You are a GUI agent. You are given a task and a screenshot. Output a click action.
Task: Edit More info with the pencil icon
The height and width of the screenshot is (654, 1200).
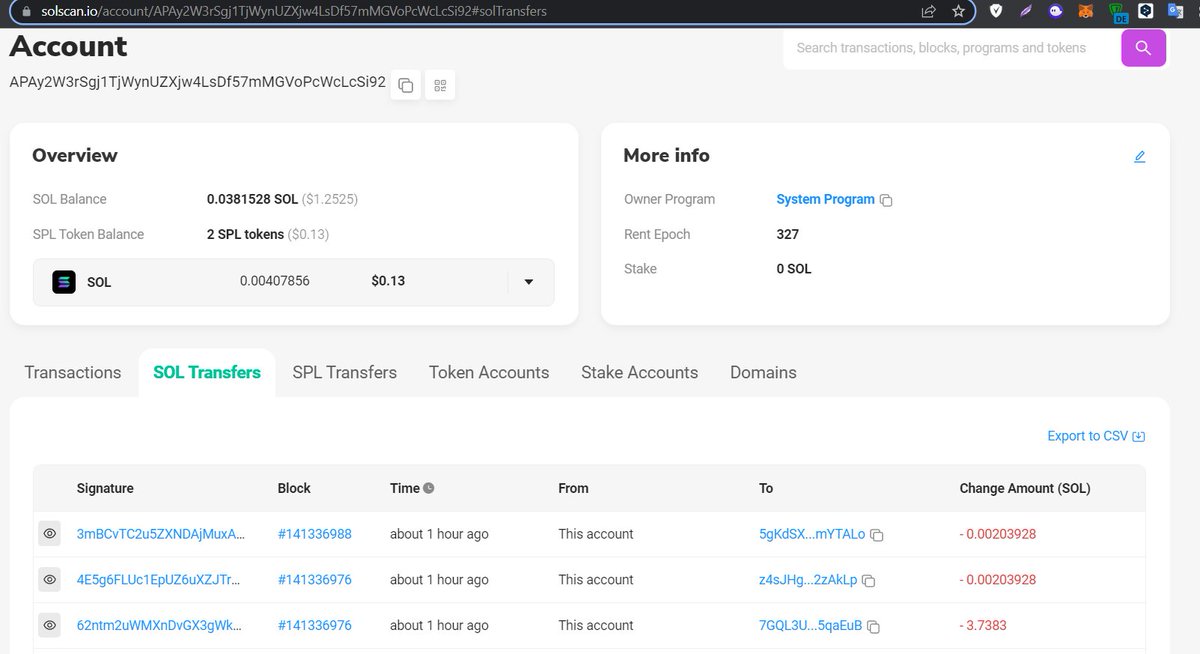(1140, 156)
